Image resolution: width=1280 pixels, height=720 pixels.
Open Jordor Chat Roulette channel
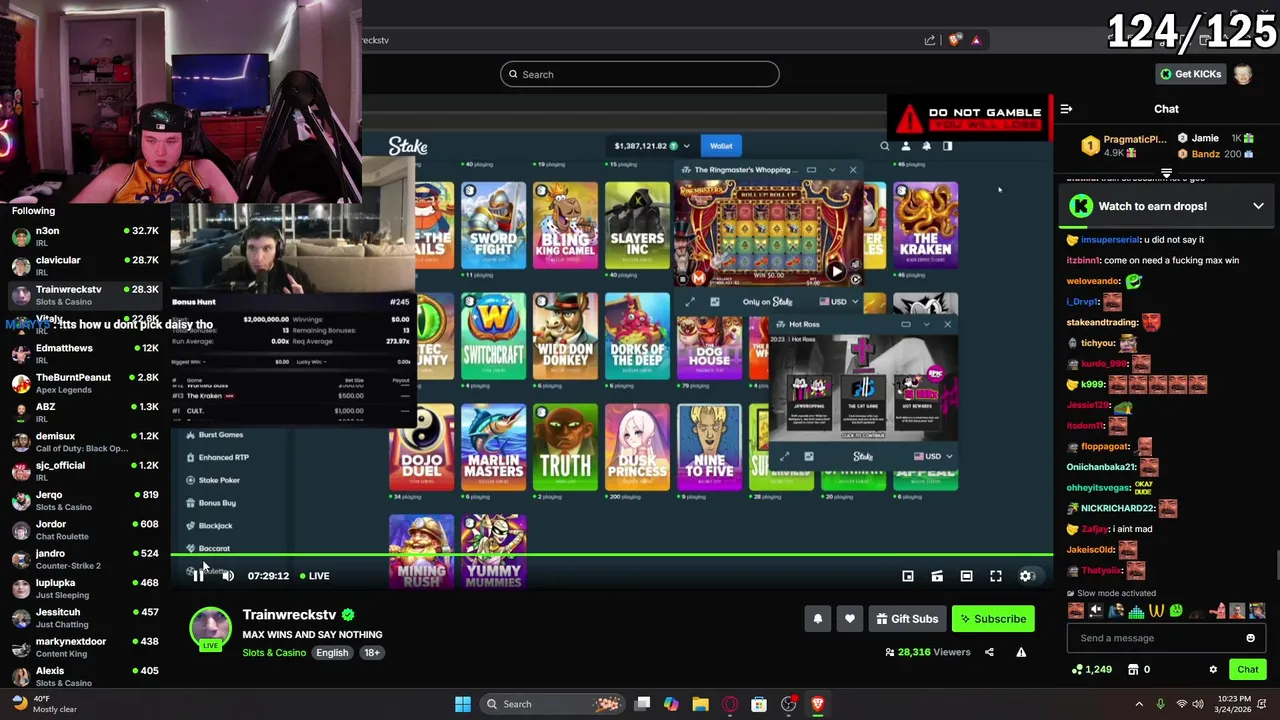[x=85, y=529]
